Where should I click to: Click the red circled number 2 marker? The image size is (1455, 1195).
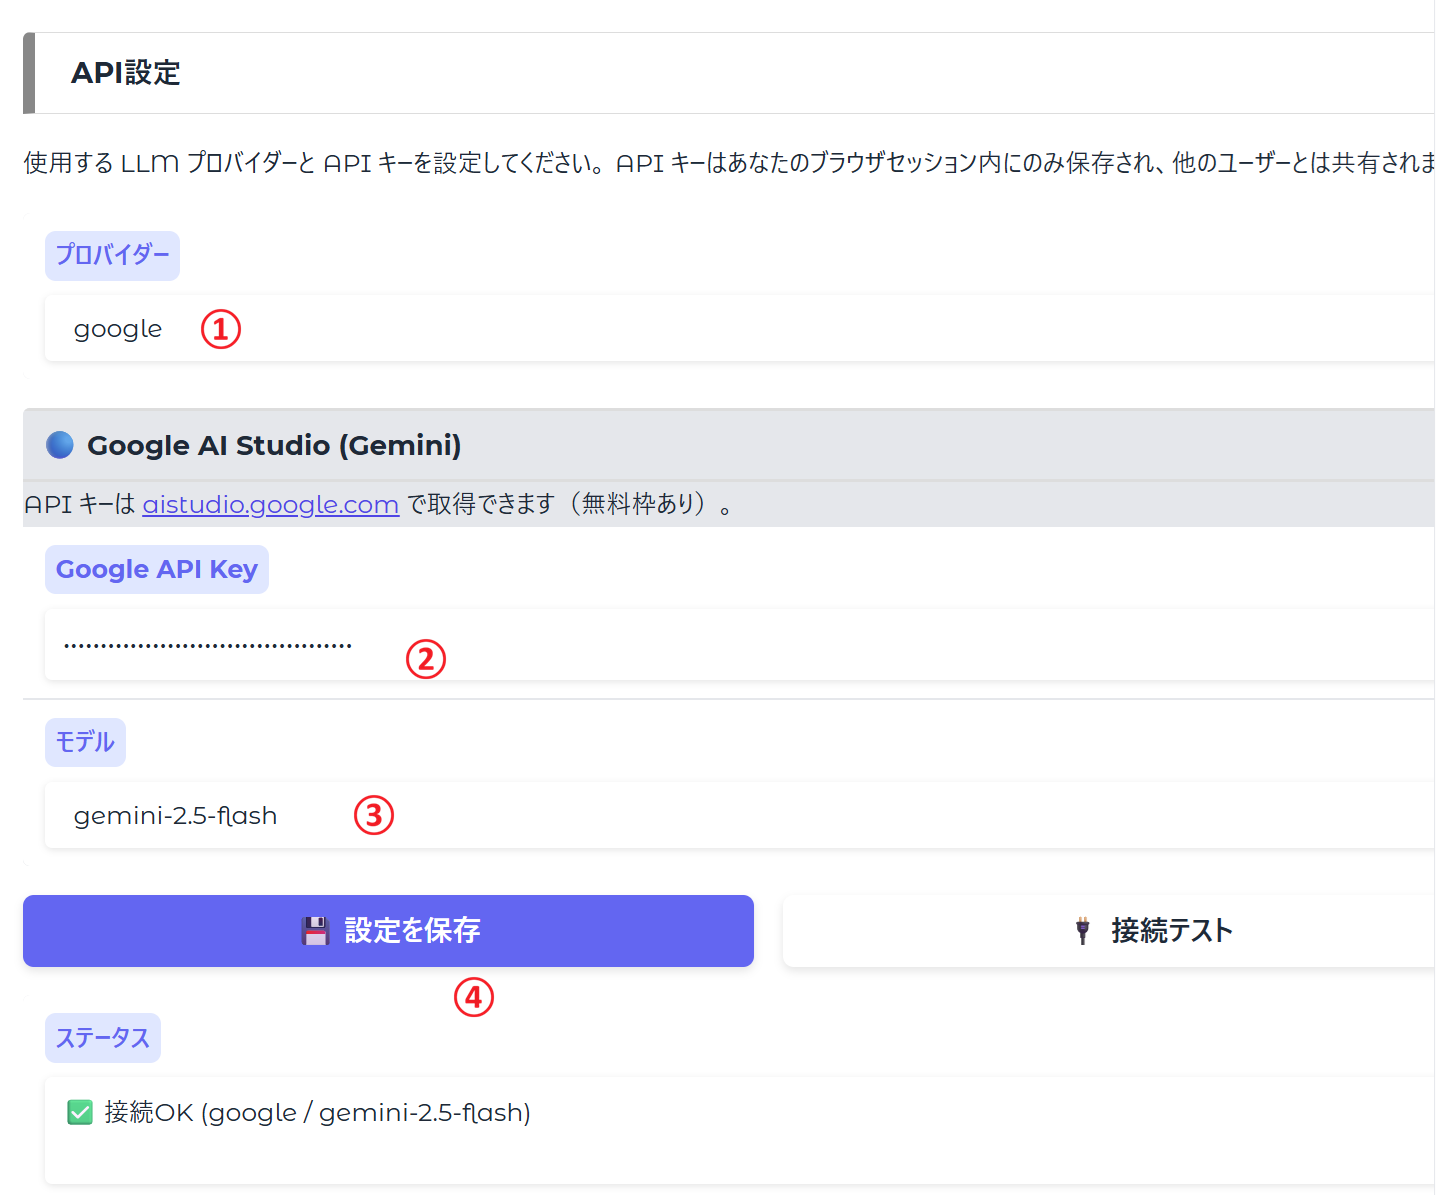(426, 659)
